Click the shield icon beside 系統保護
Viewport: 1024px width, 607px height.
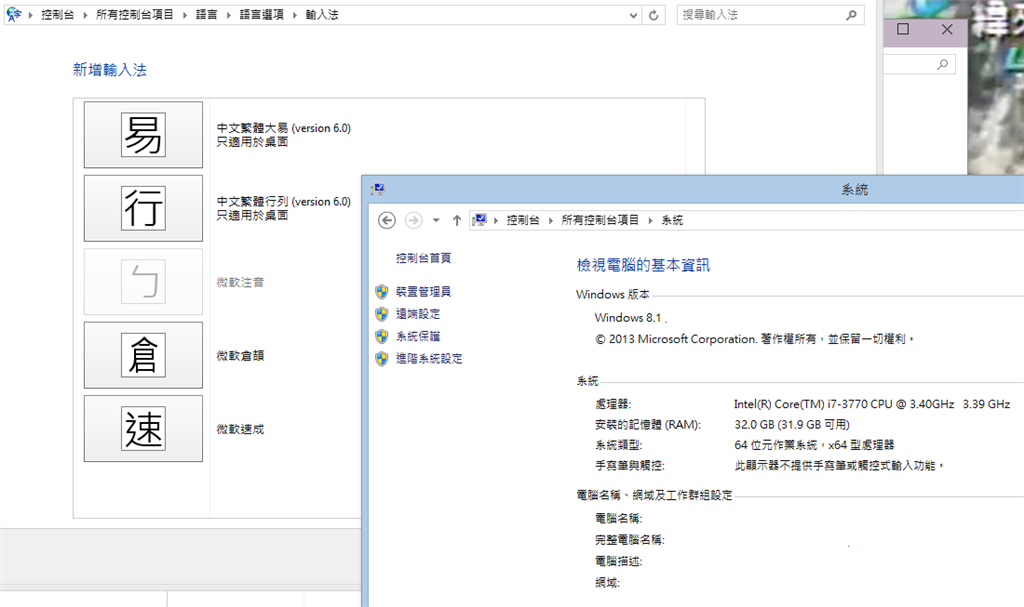pyautogui.click(x=382, y=336)
